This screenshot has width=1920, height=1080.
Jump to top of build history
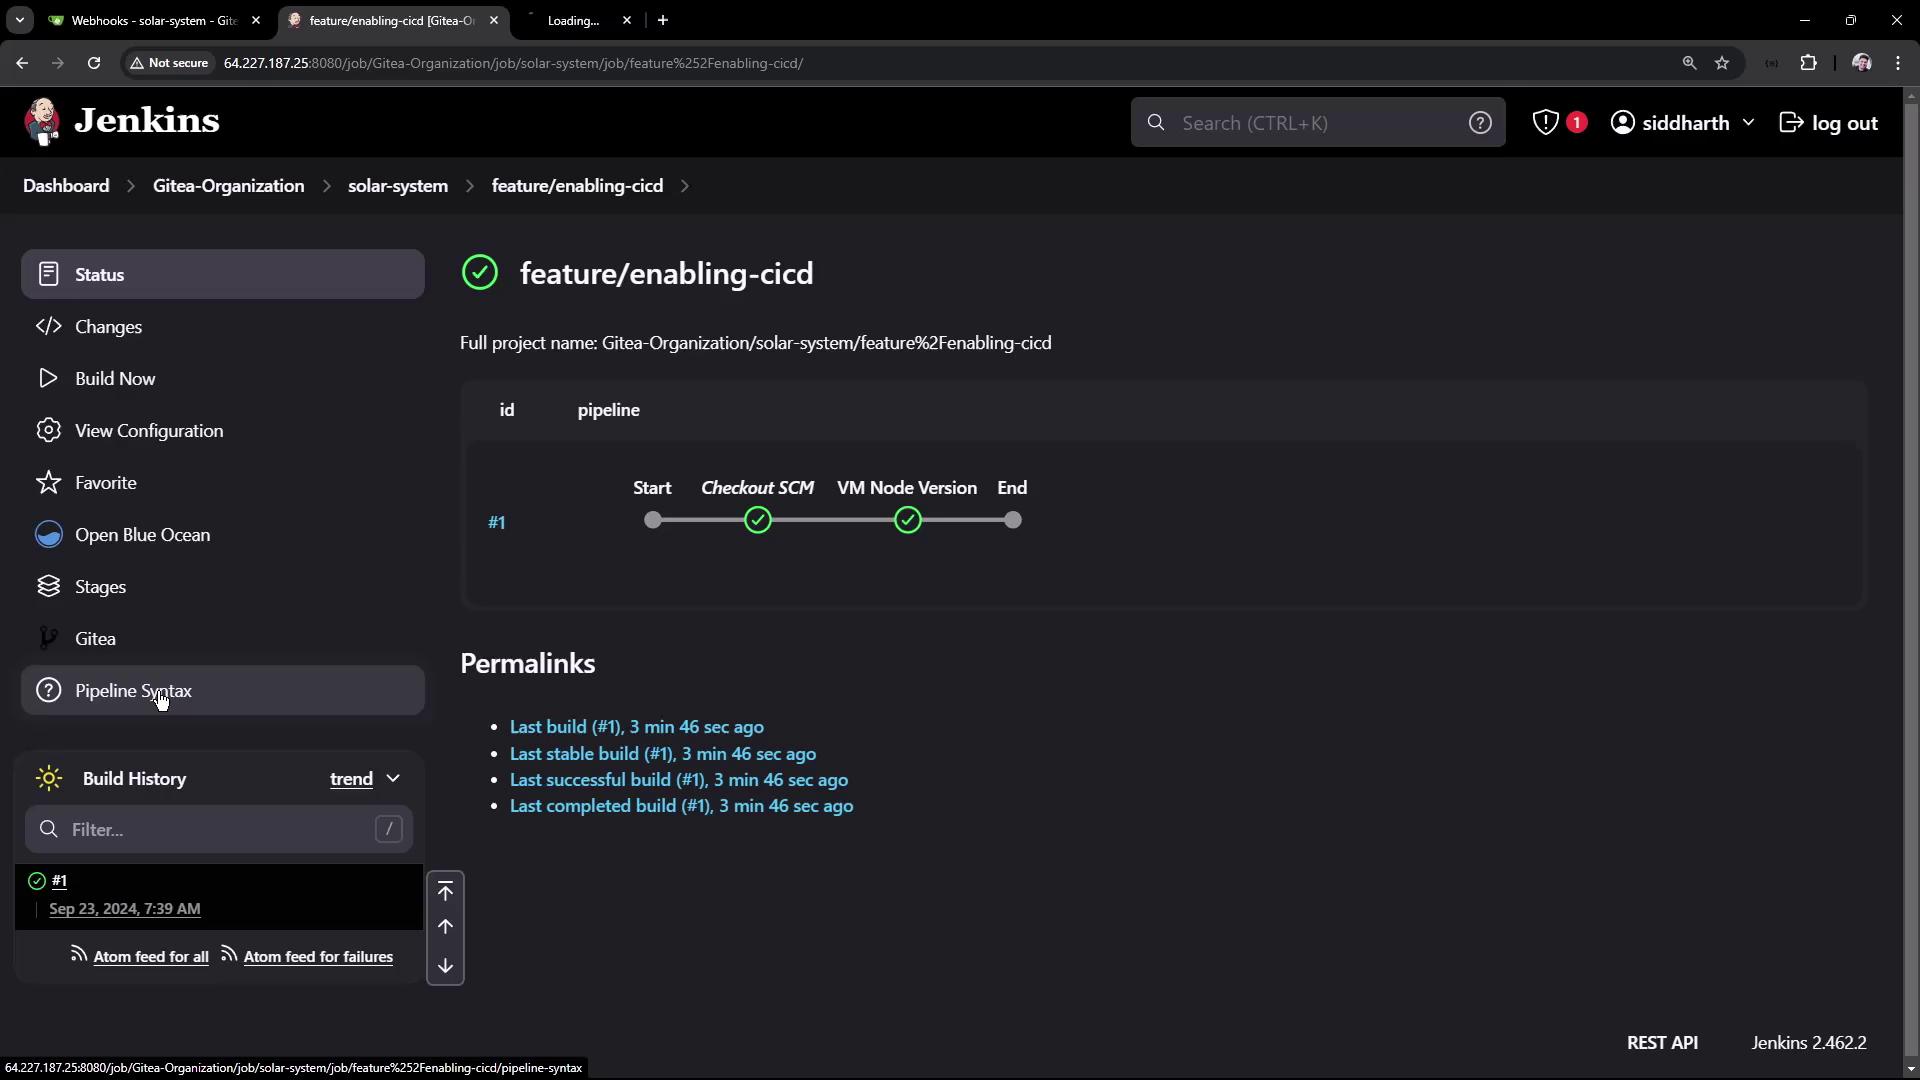(x=445, y=891)
